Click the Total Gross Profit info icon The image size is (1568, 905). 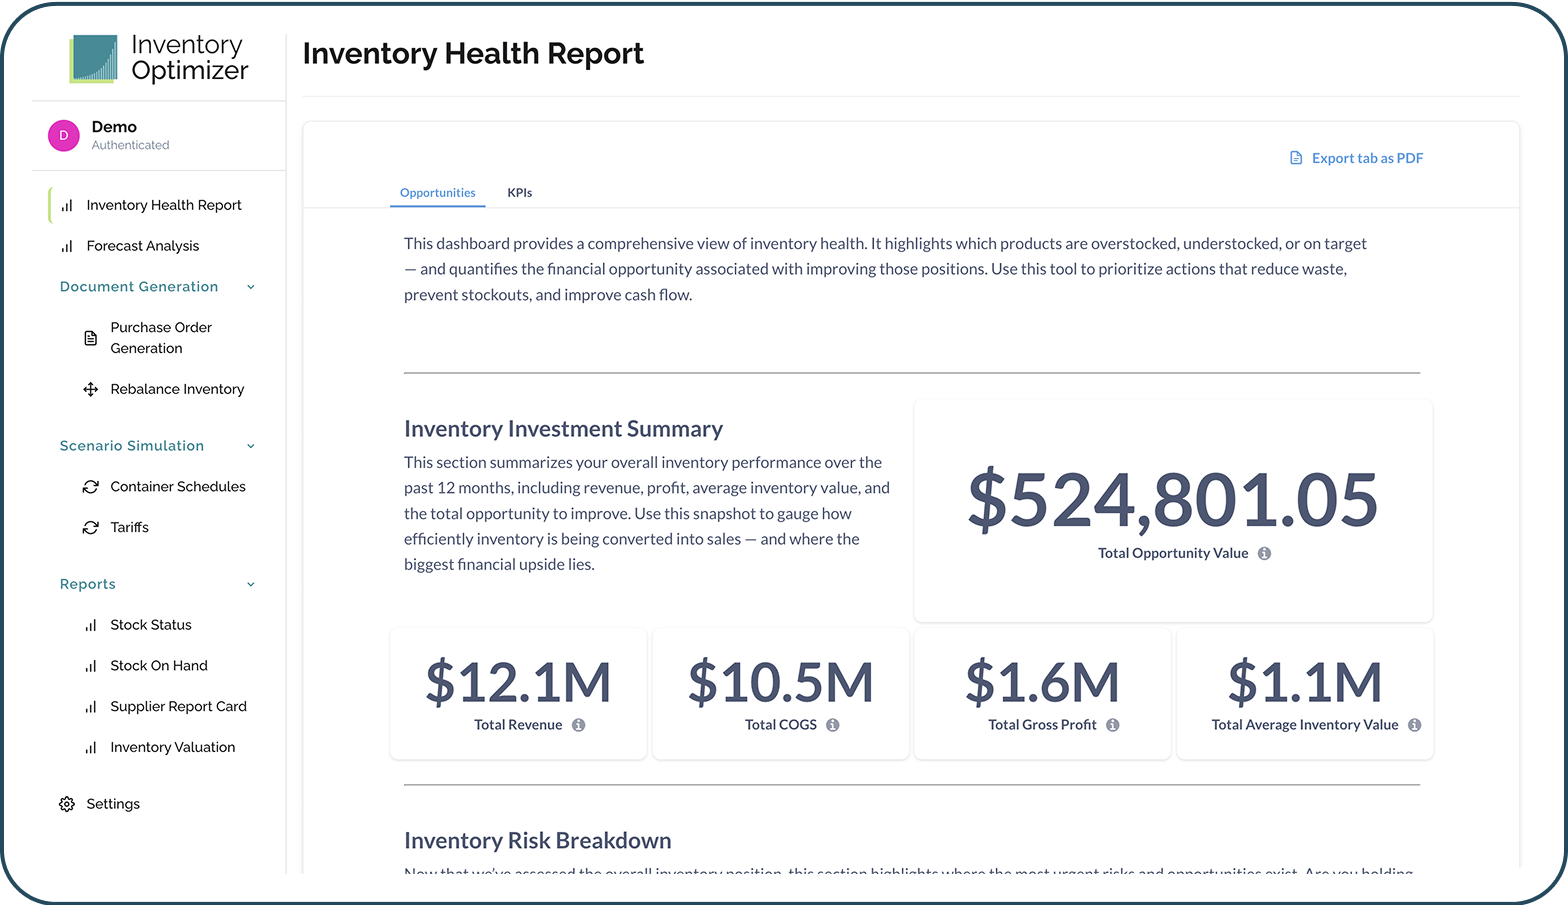click(x=1112, y=726)
